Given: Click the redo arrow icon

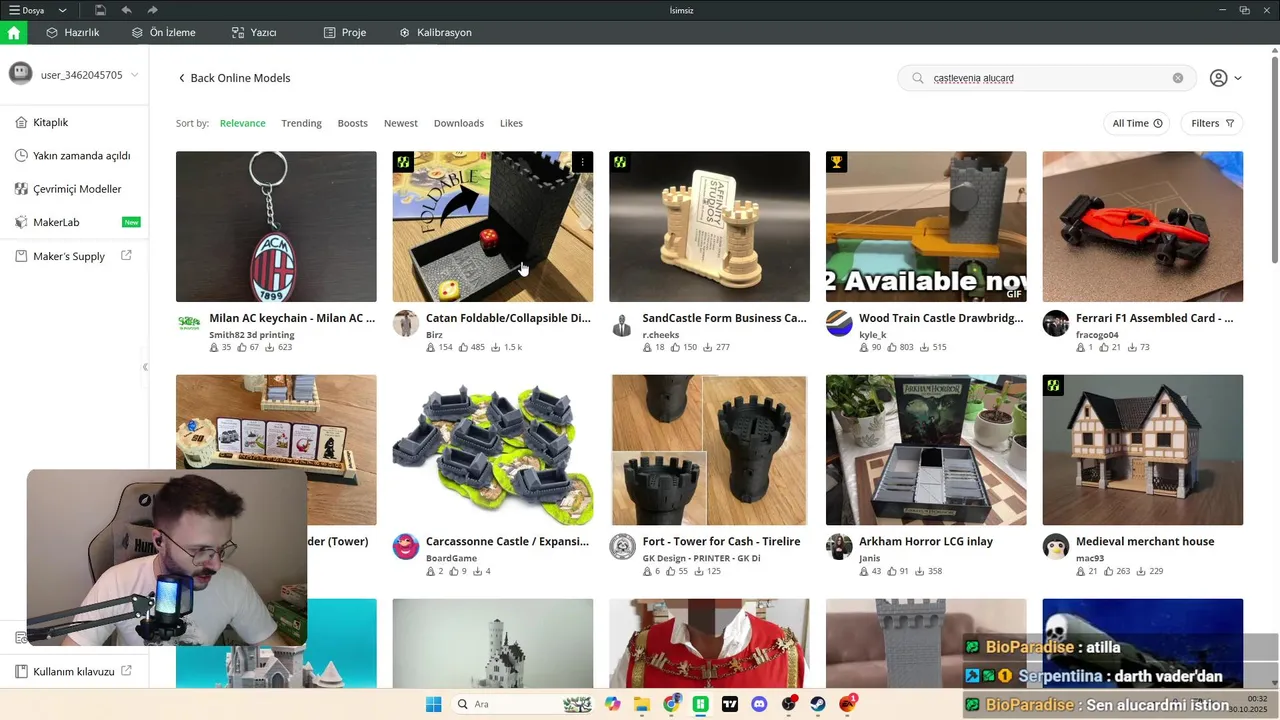Looking at the screenshot, I should pos(152,10).
